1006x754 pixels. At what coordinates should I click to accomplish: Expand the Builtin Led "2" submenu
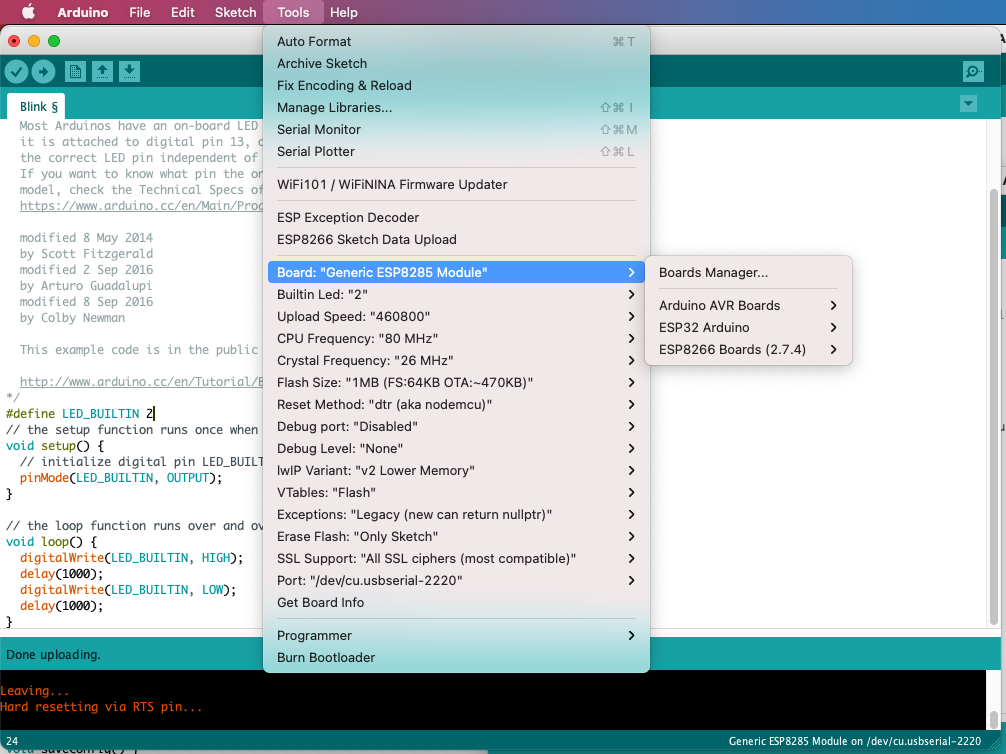(456, 295)
